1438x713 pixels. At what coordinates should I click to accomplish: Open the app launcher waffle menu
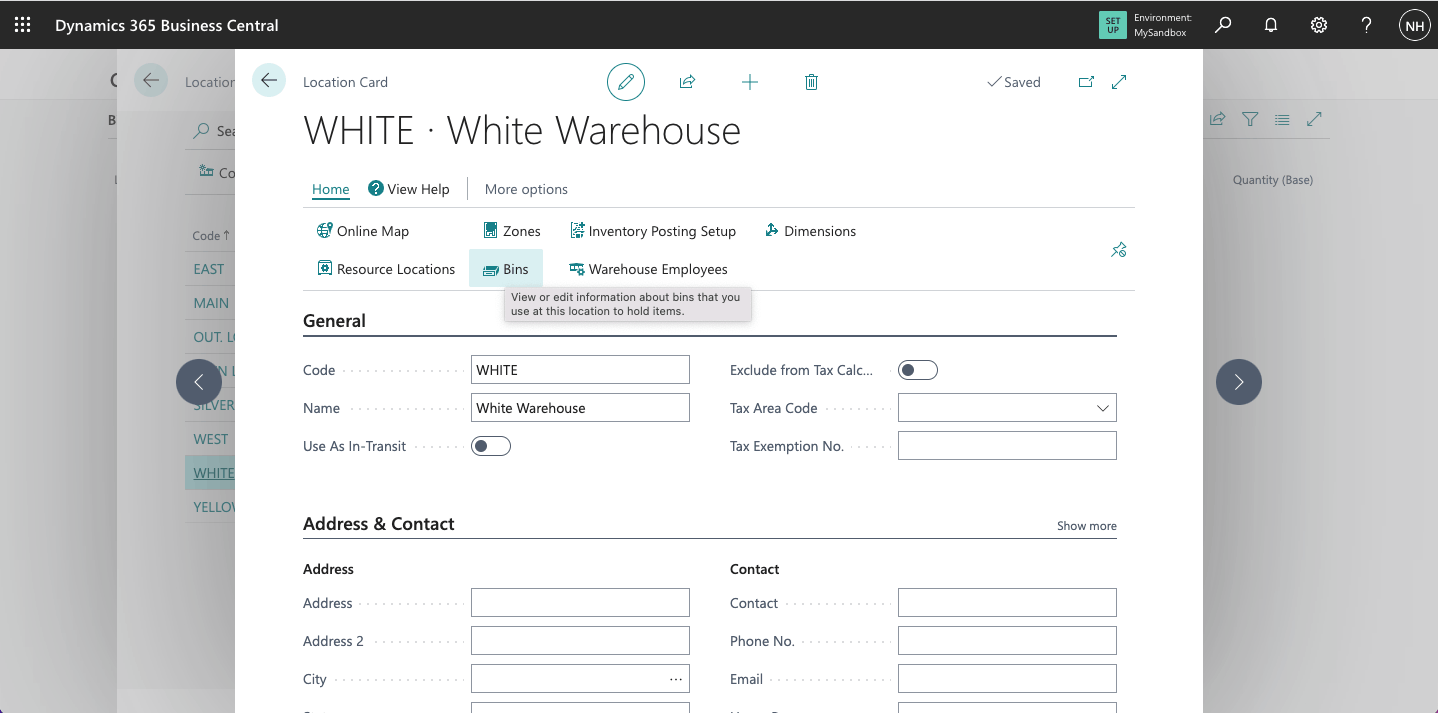click(22, 25)
